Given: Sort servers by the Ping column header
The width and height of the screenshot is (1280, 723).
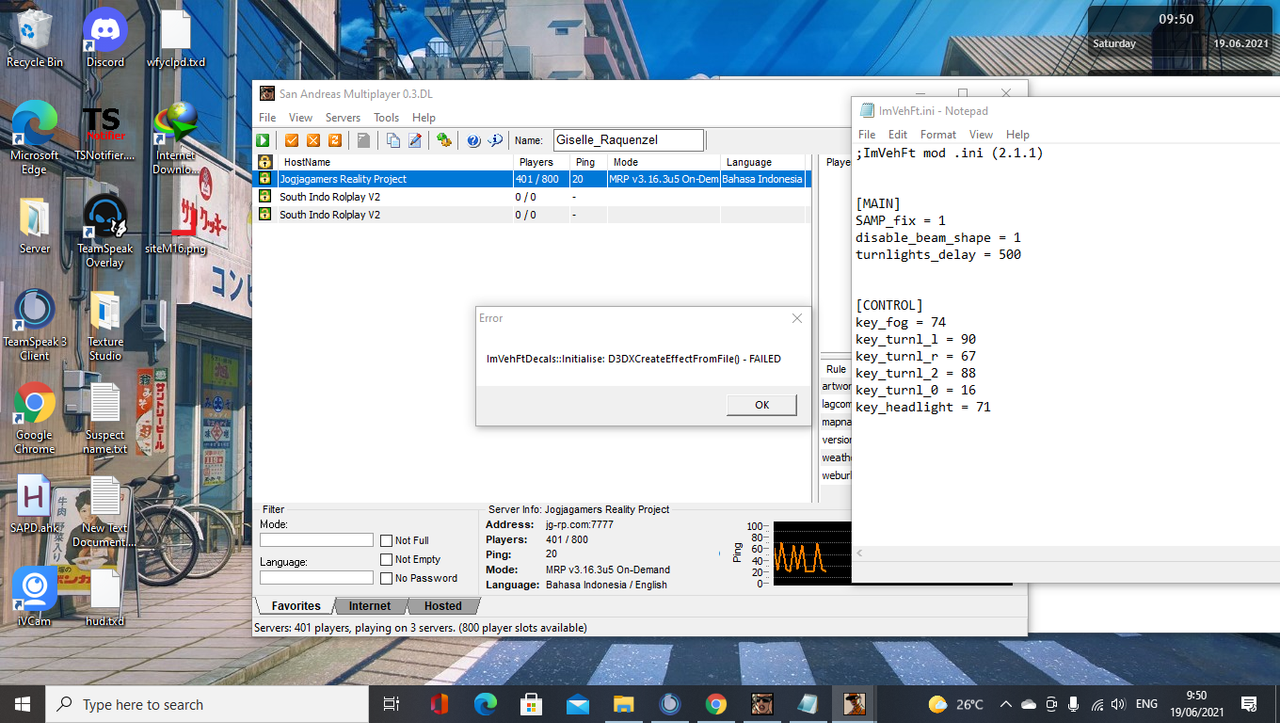Looking at the screenshot, I should [589, 162].
